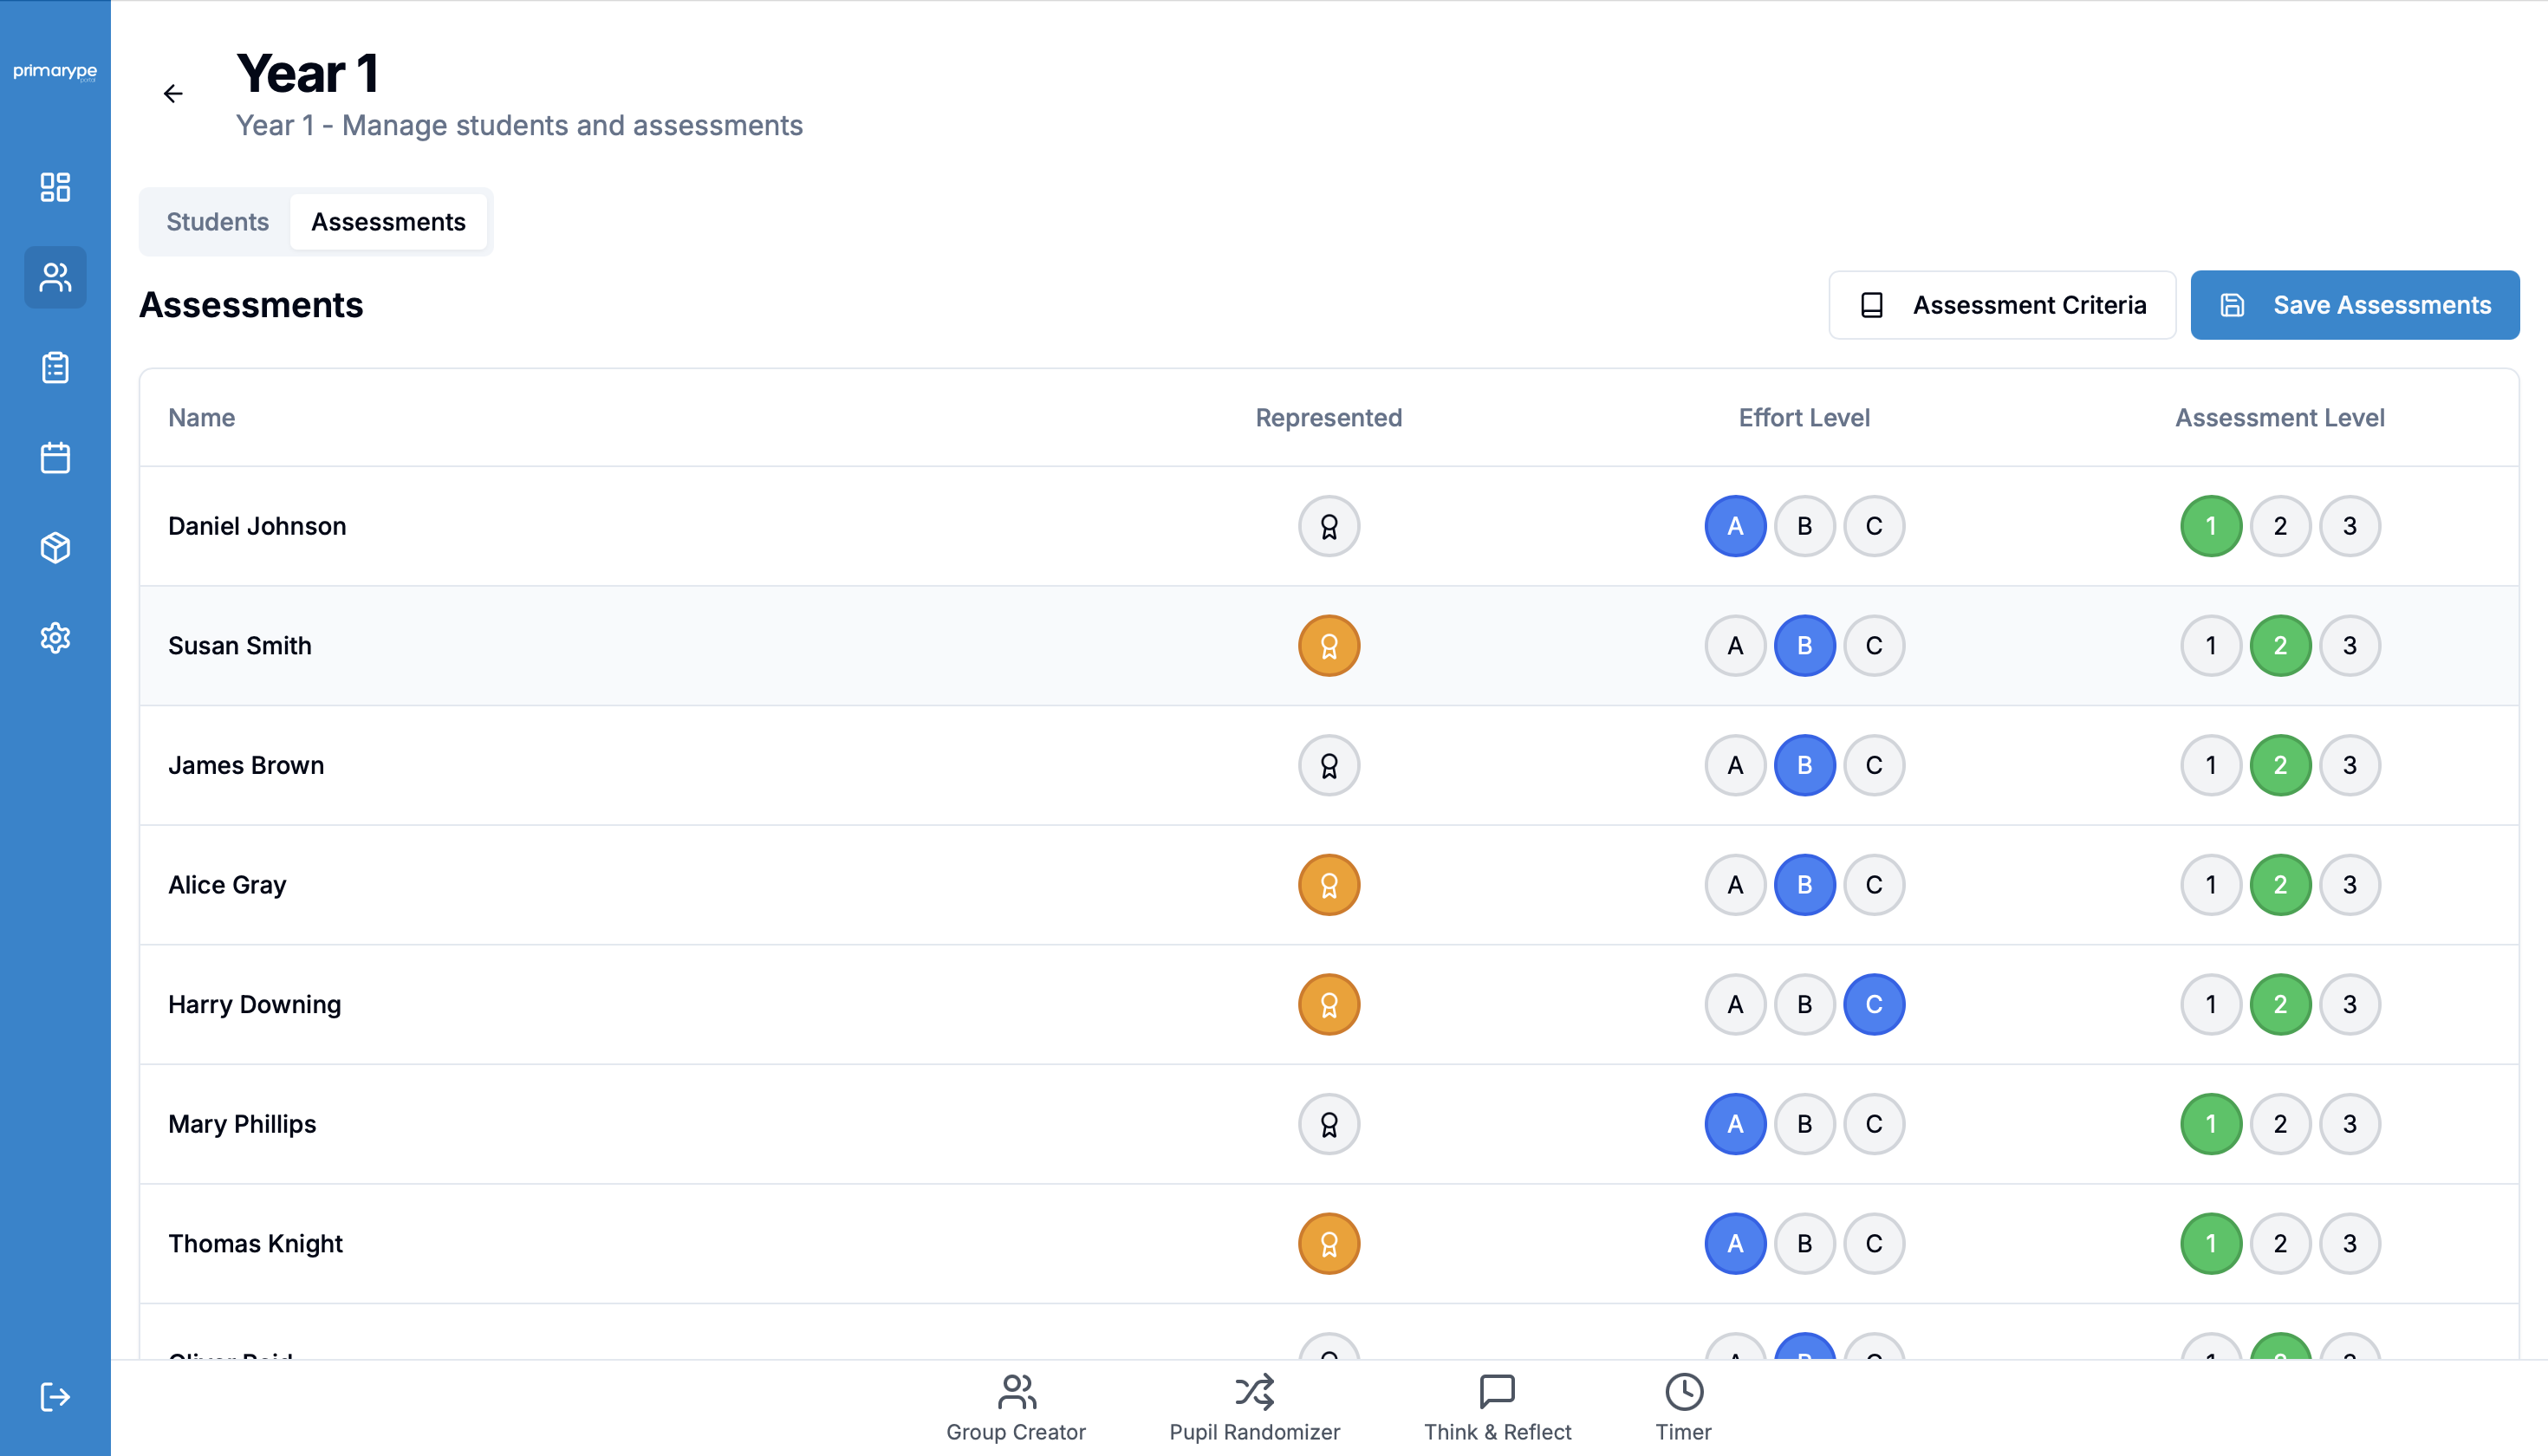Select effort B for James Brown
The height and width of the screenshot is (1456, 2548).
(1804, 765)
